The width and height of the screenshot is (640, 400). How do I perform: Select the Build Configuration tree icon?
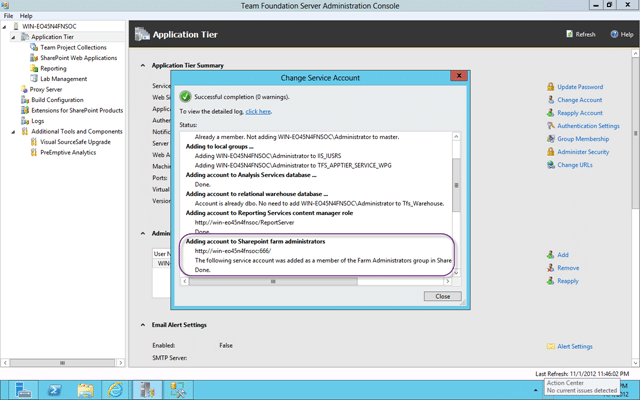coord(25,100)
